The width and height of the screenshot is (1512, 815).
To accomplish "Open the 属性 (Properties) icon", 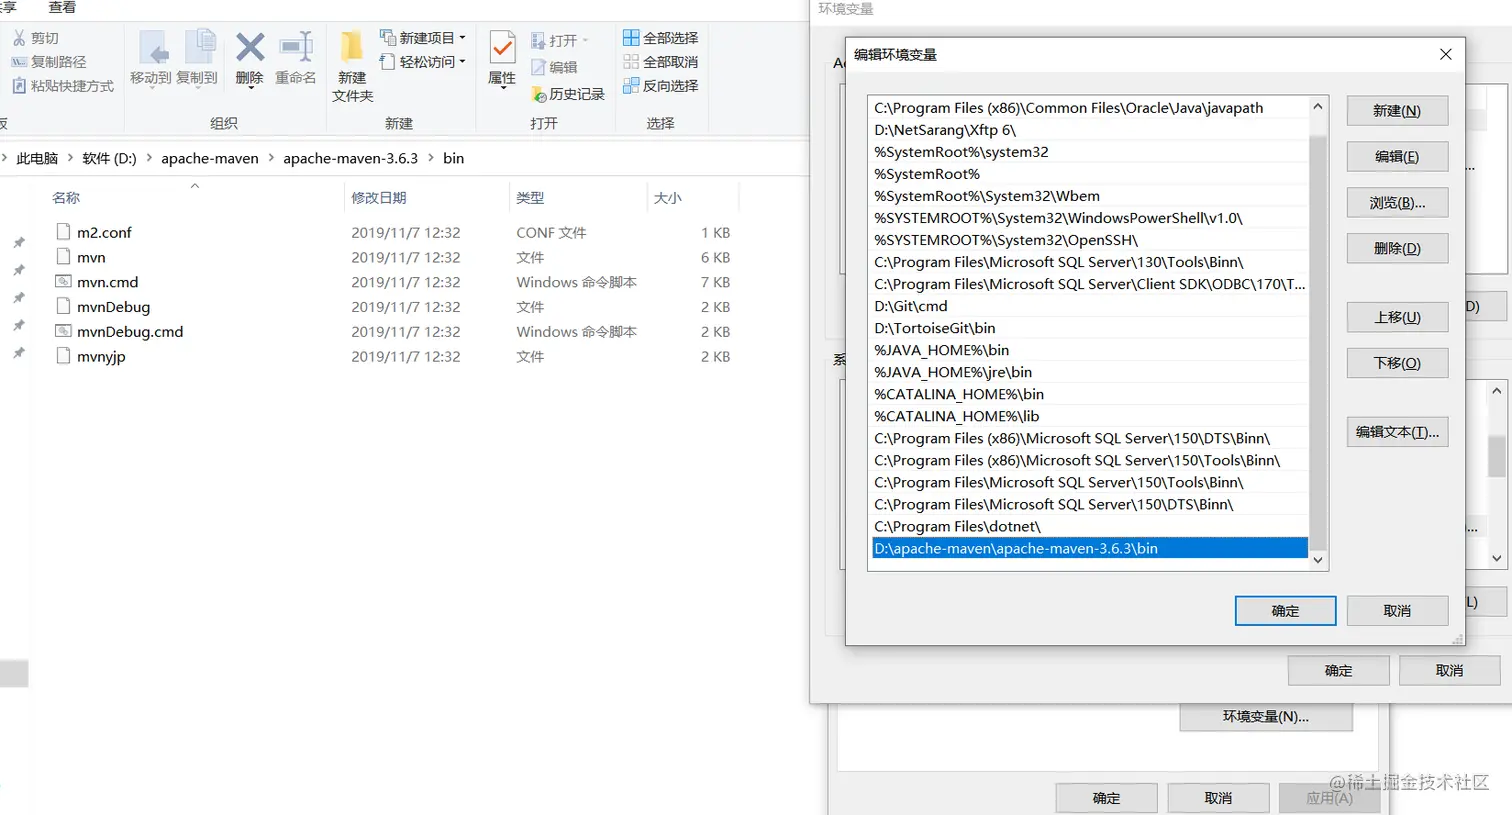I will (501, 55).
